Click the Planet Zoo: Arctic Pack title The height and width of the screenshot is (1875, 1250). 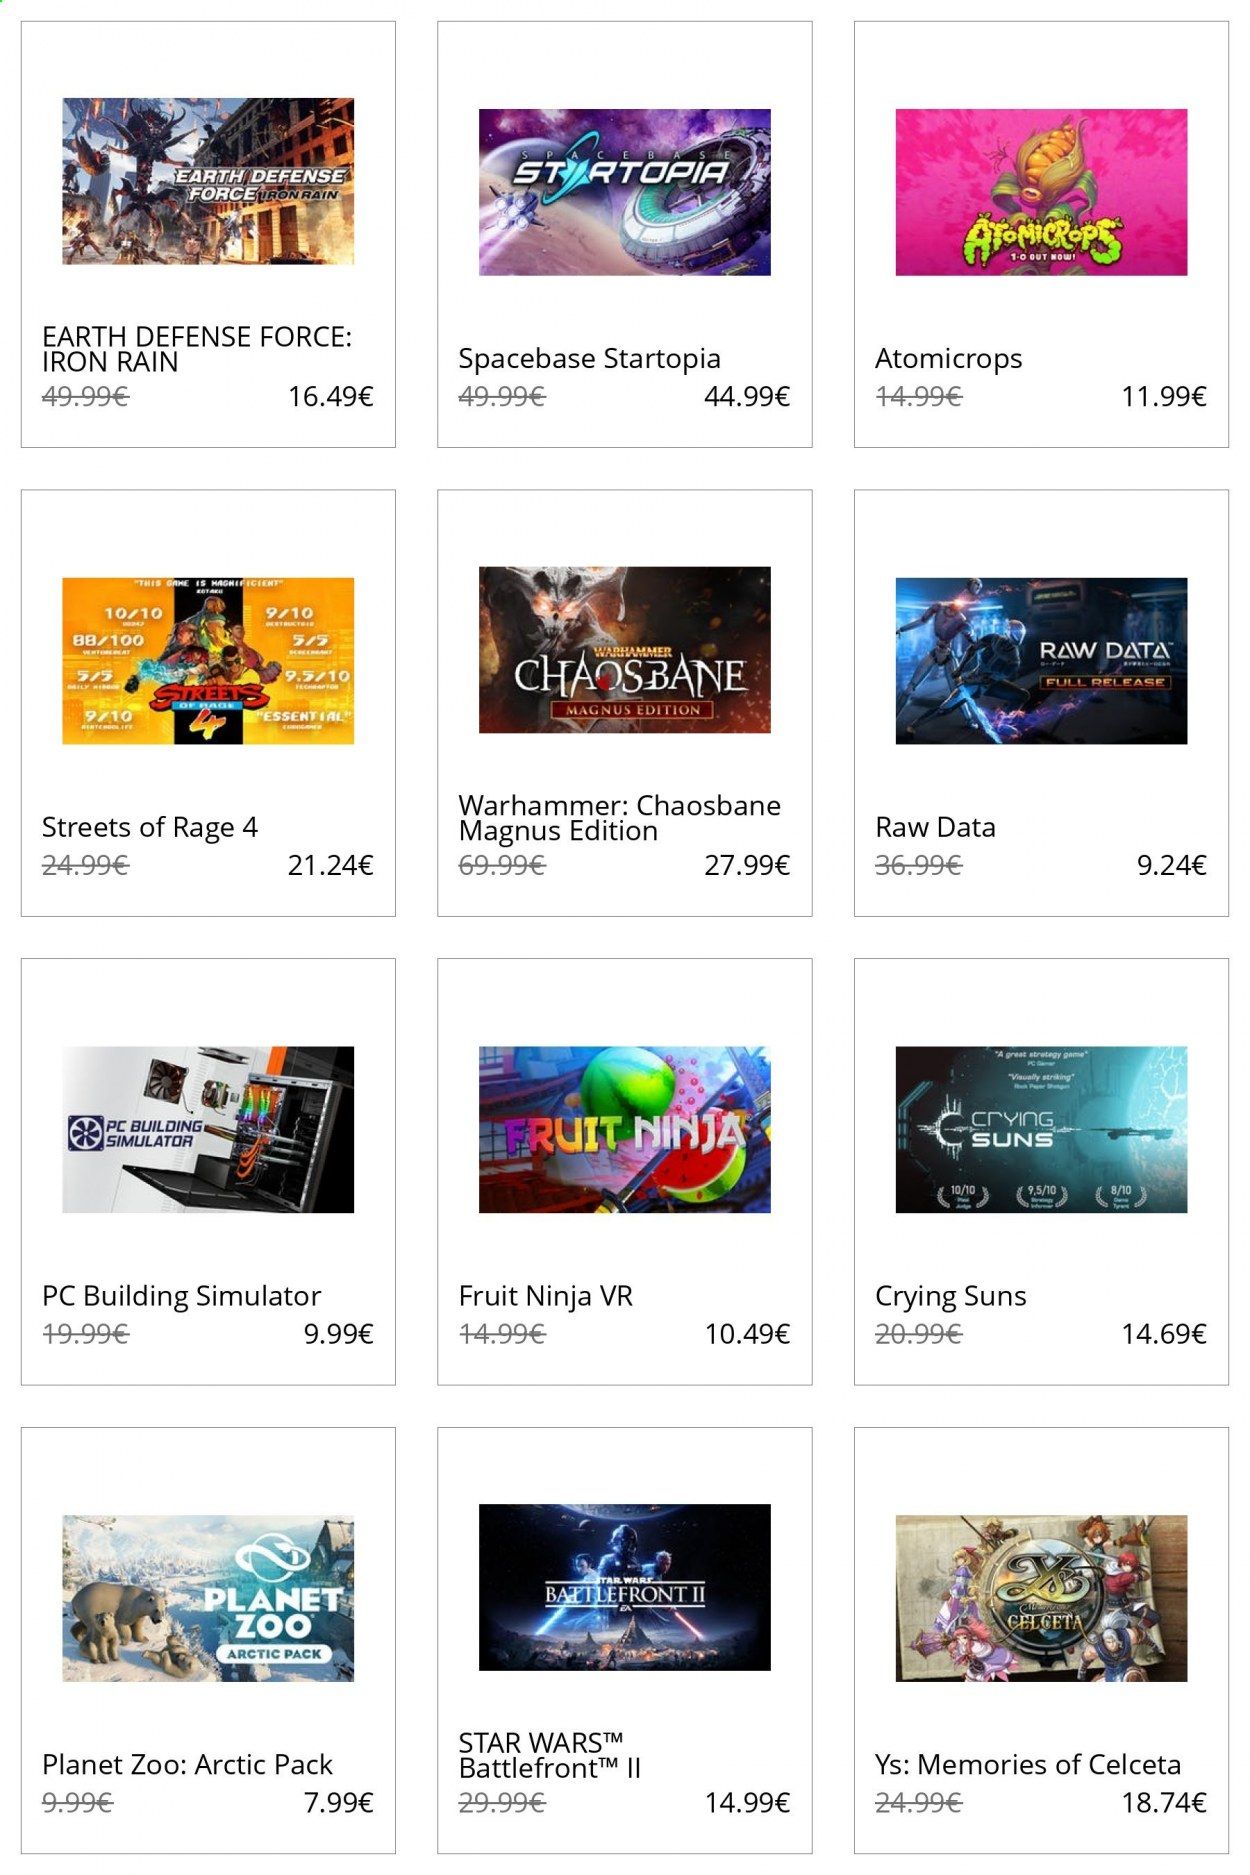[x=187, y=1764]
